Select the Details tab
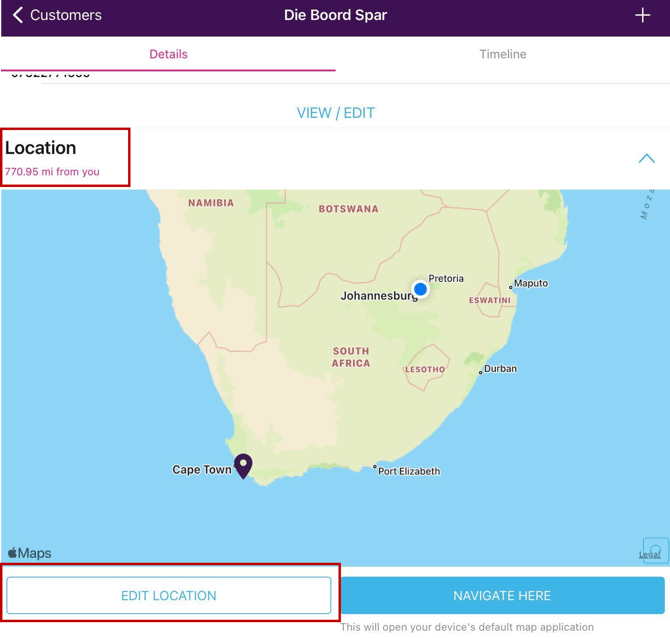This screenshot has width=670, height=638. click(x=168, y=54)
